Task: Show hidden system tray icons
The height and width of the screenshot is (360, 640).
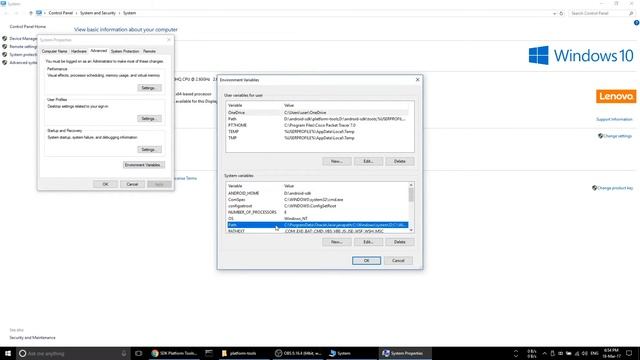Action: coord(544,353)
